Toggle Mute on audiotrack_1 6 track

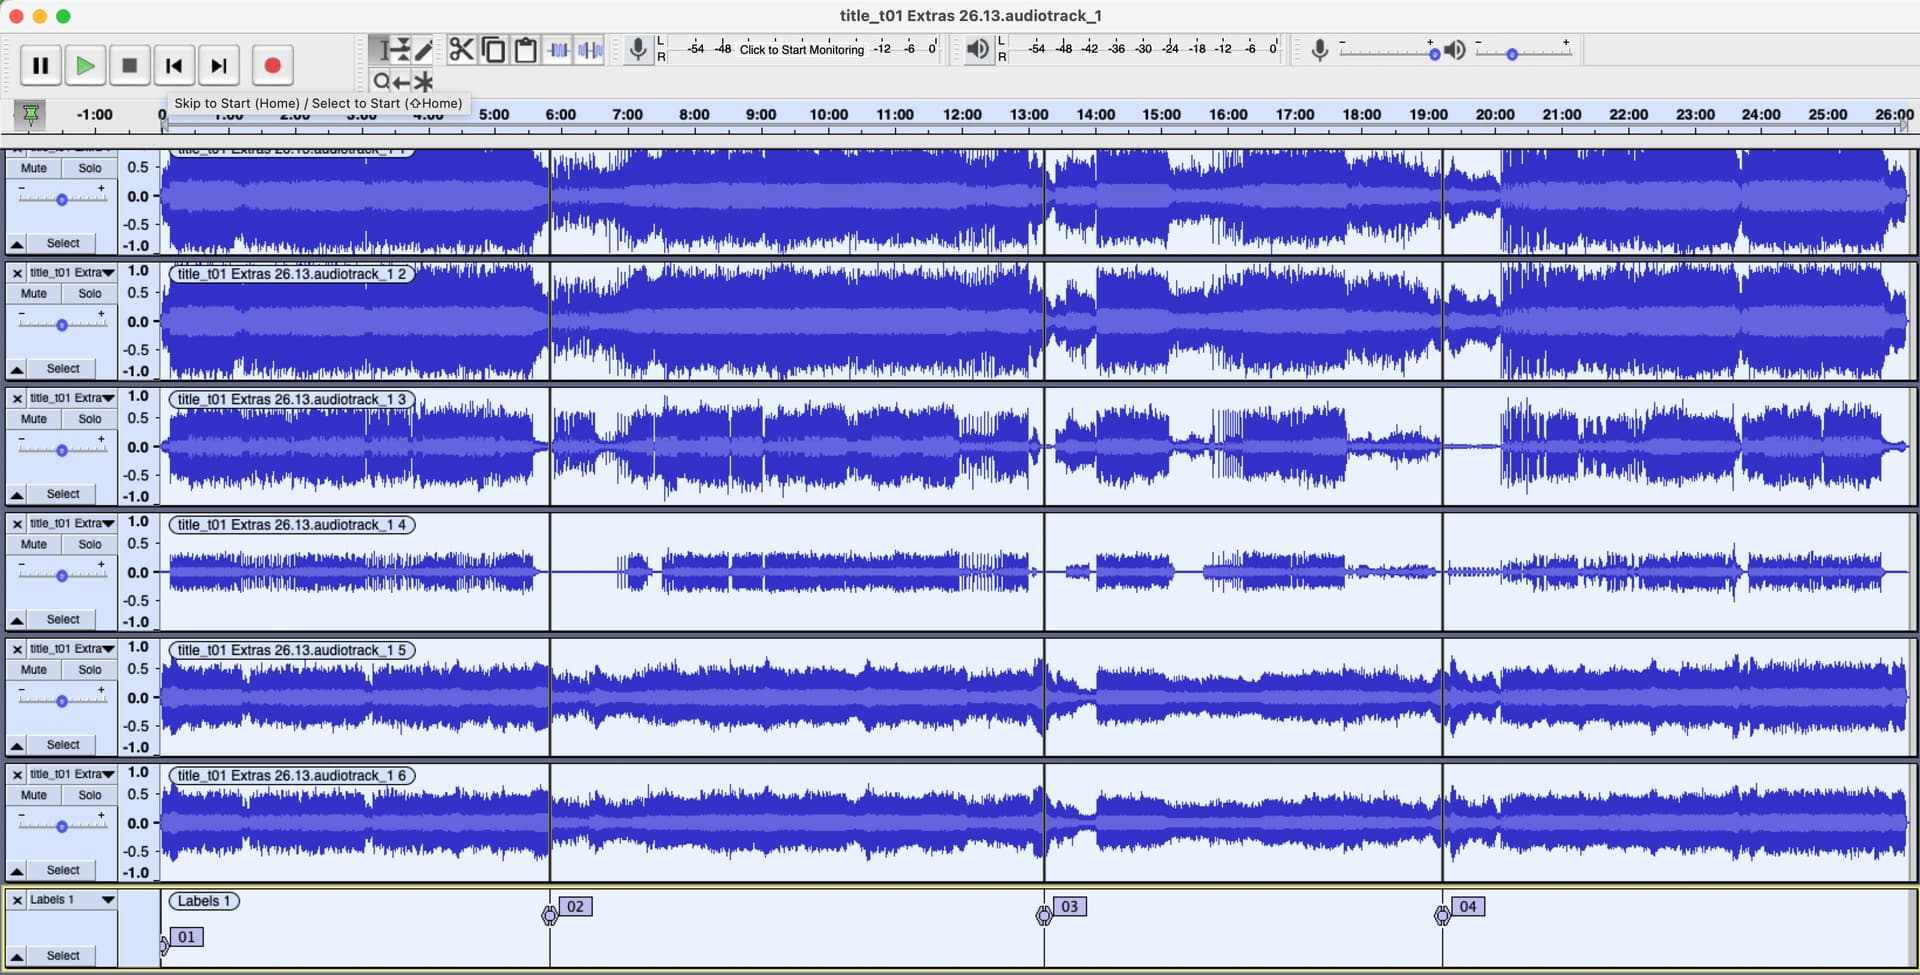coord(34,795)
